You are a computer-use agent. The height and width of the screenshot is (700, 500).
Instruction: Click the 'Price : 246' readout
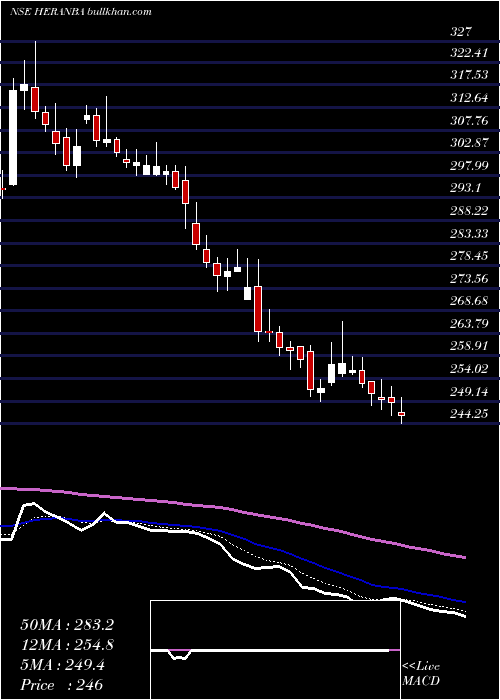pyautogui.click(x=62, y=685)
